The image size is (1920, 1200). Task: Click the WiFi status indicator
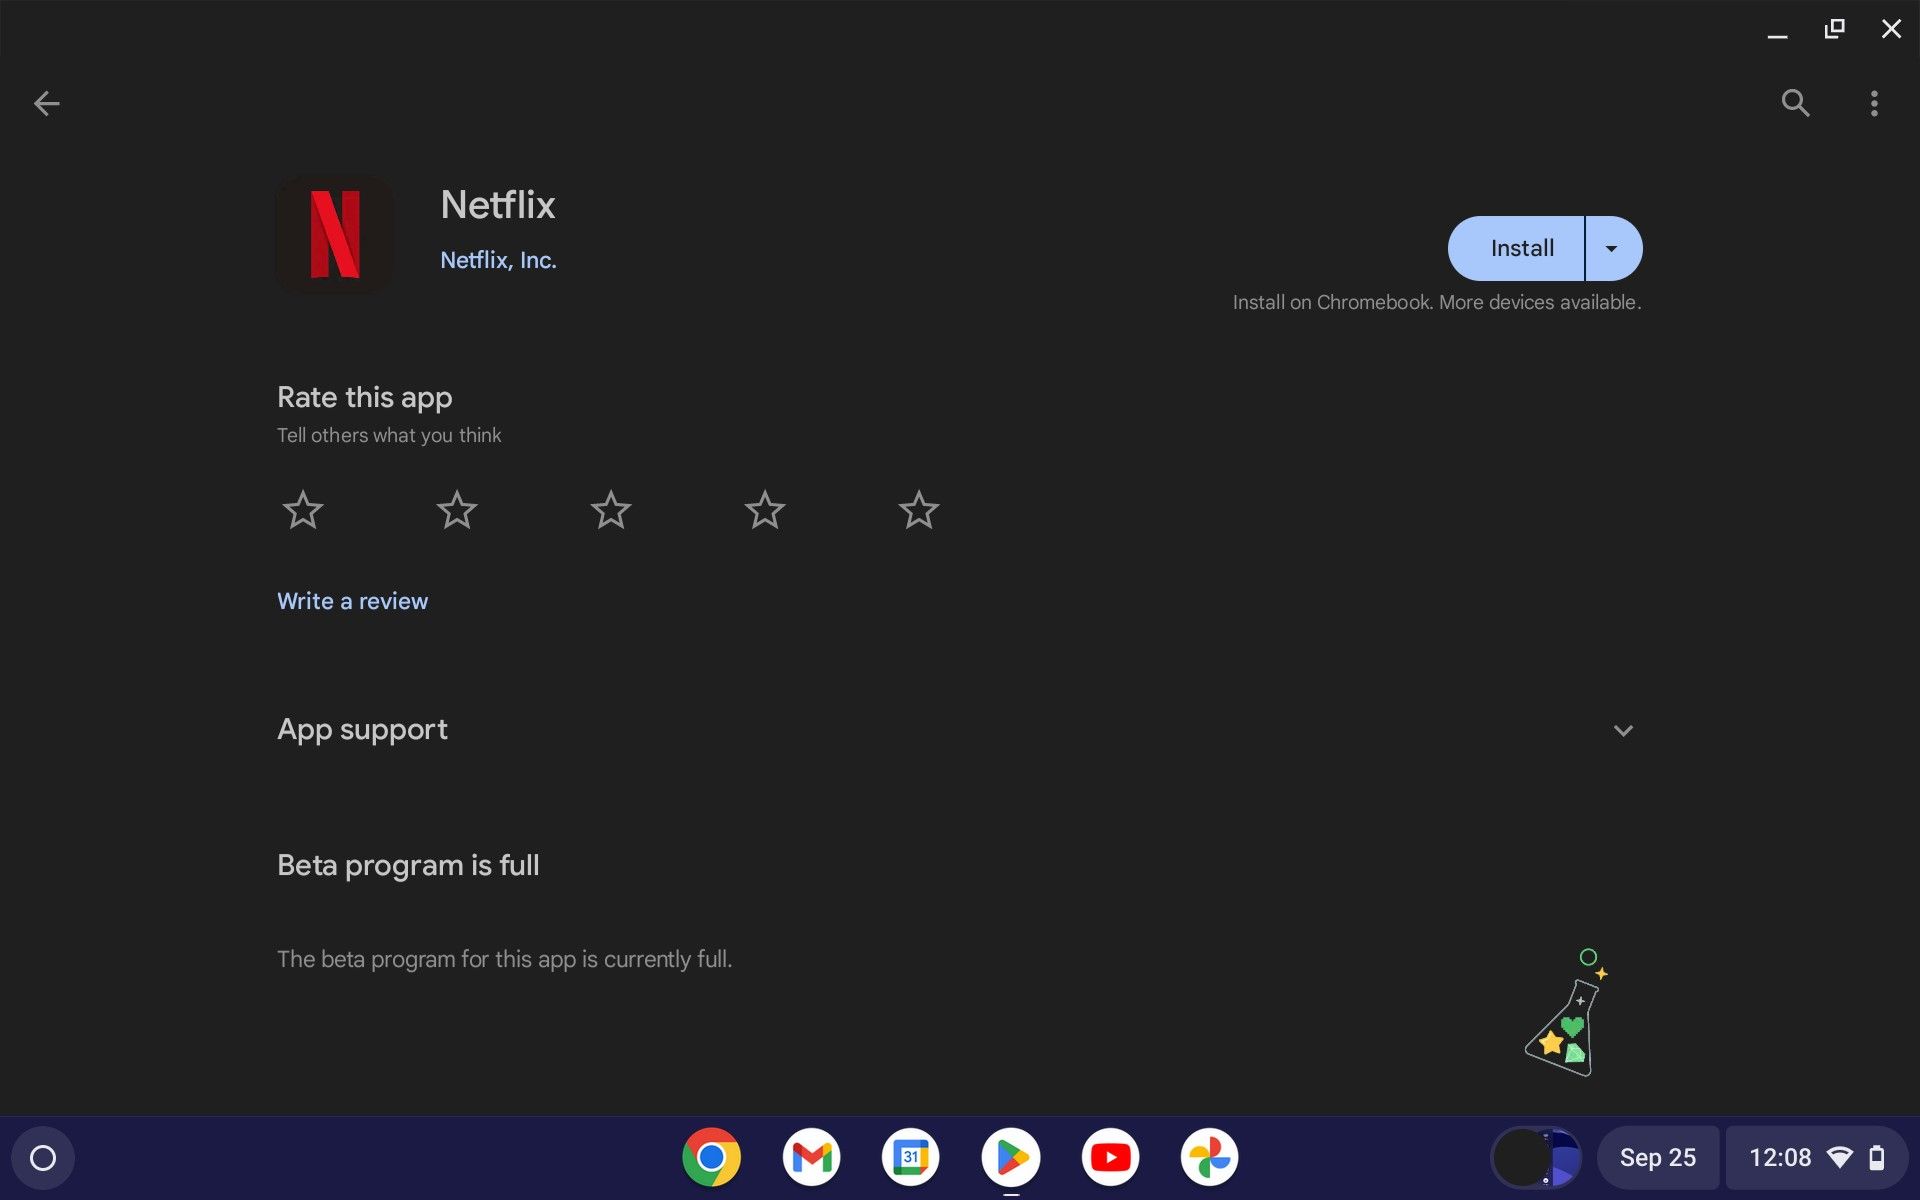pos(1838,1156)
